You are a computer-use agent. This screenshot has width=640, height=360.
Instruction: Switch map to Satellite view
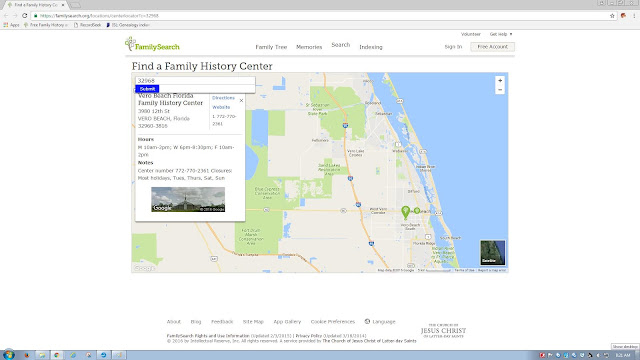[493, 252]
